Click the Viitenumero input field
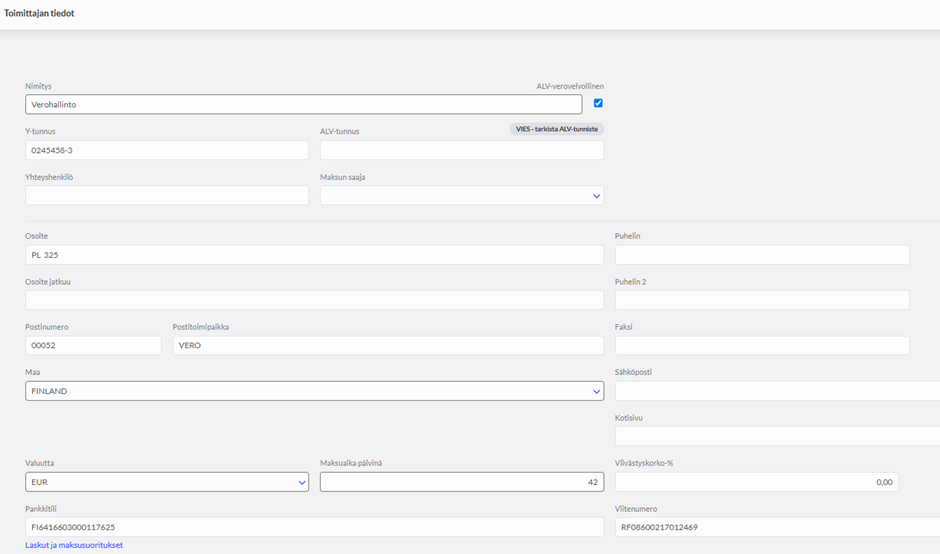 [778, 527]
